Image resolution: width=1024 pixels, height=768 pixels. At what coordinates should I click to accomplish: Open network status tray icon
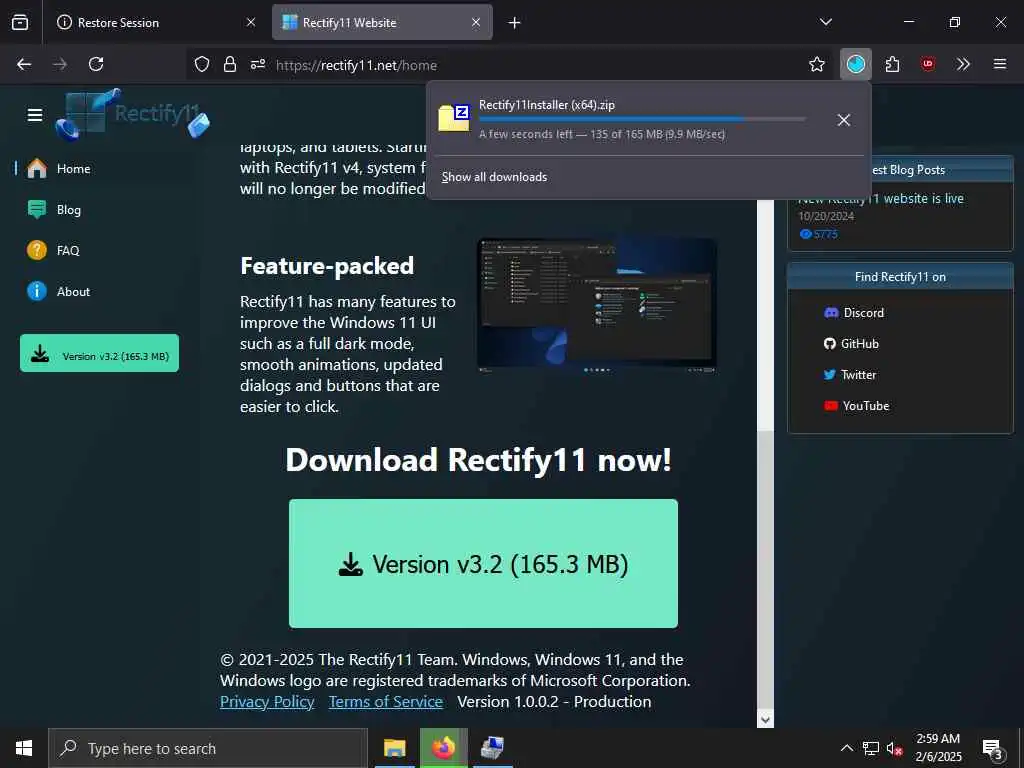871,748
